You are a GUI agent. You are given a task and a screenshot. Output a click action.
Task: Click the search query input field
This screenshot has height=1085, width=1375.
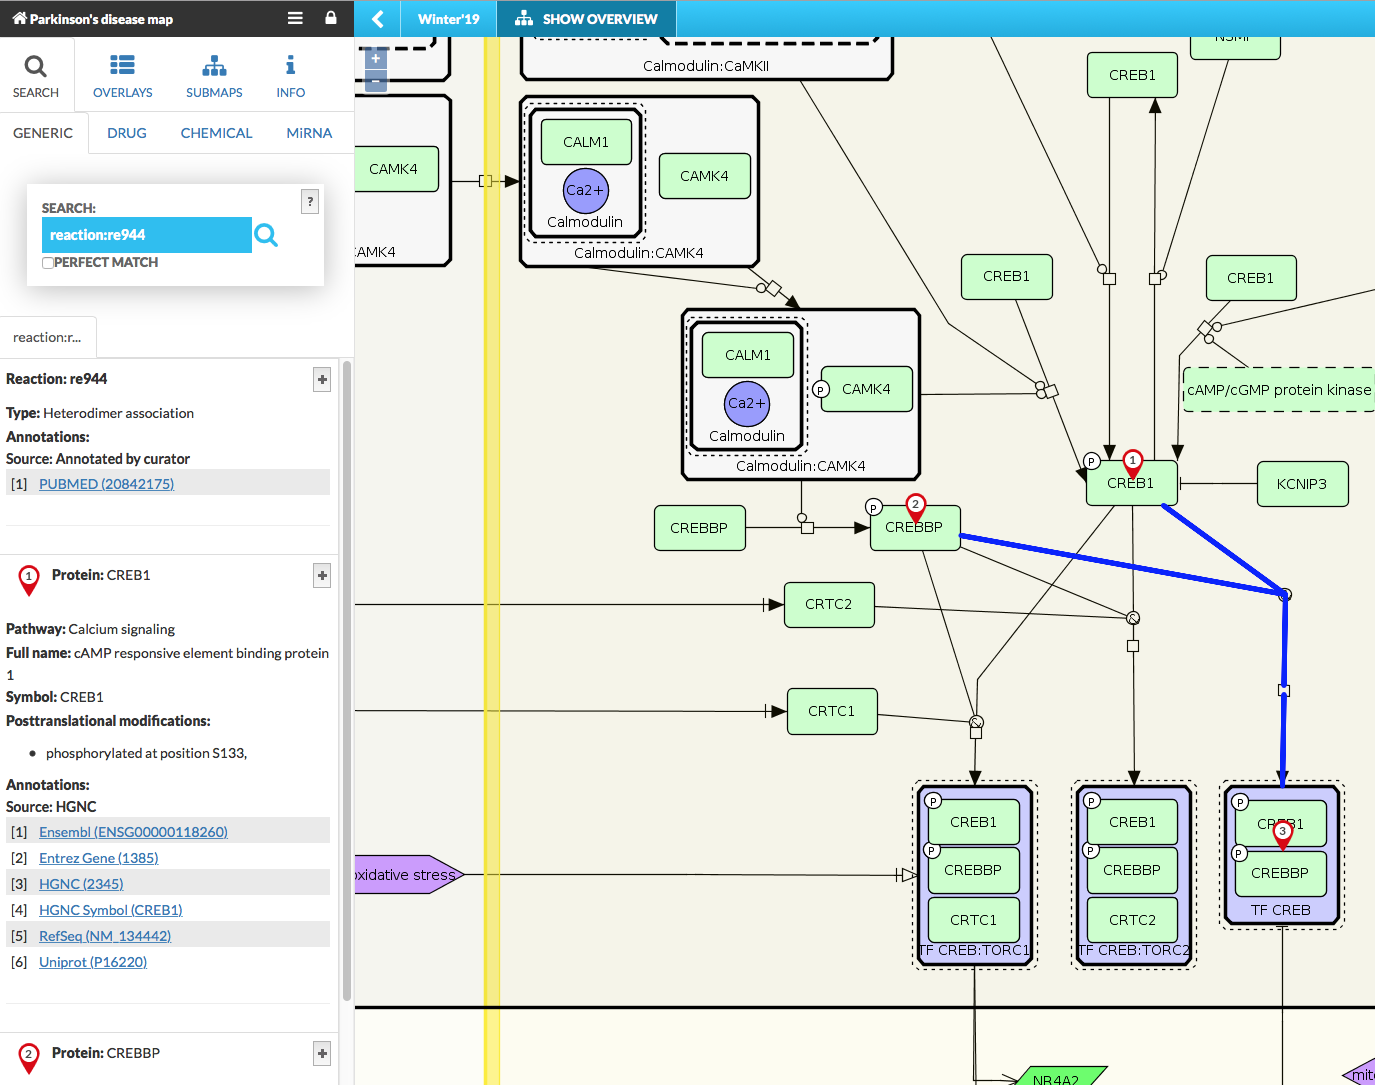pos(146,235)
